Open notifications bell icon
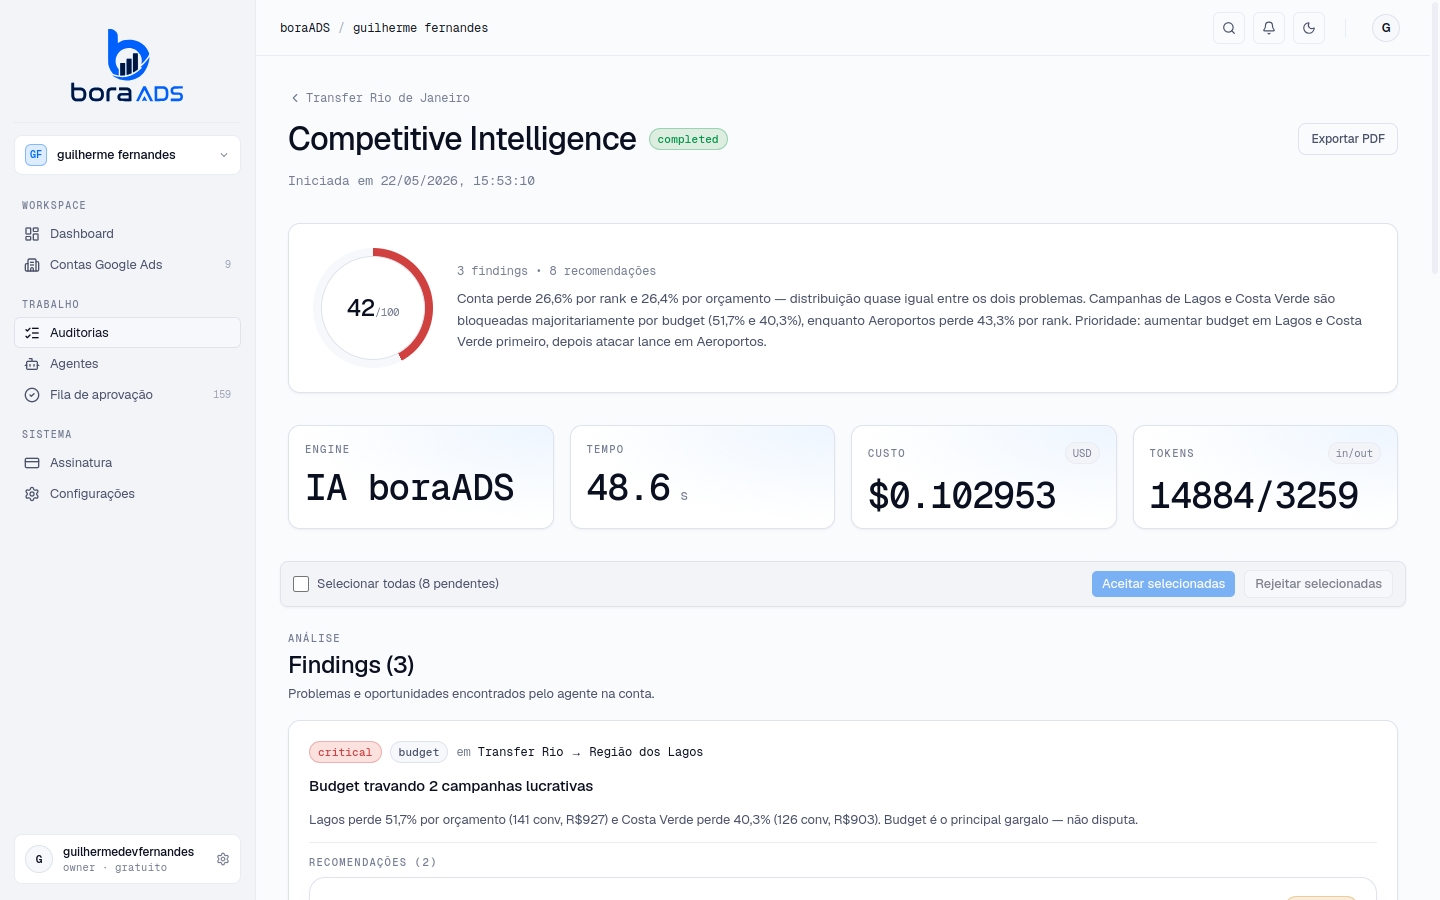 [1269, 28]
